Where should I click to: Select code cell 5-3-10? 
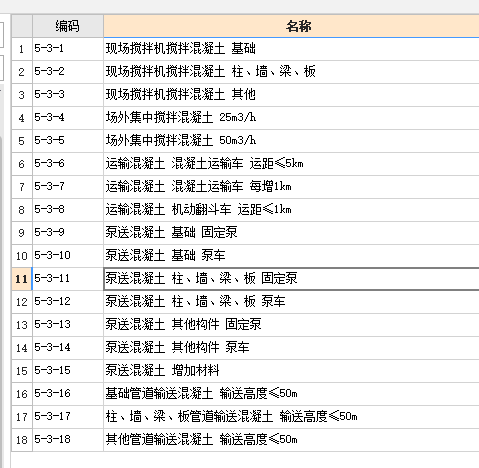(68, 256)
